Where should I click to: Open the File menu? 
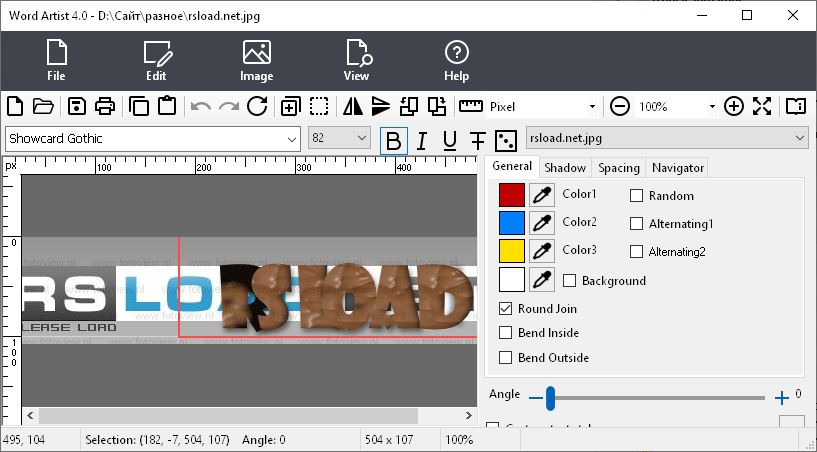pyautogui.click(x=56, y=60)
